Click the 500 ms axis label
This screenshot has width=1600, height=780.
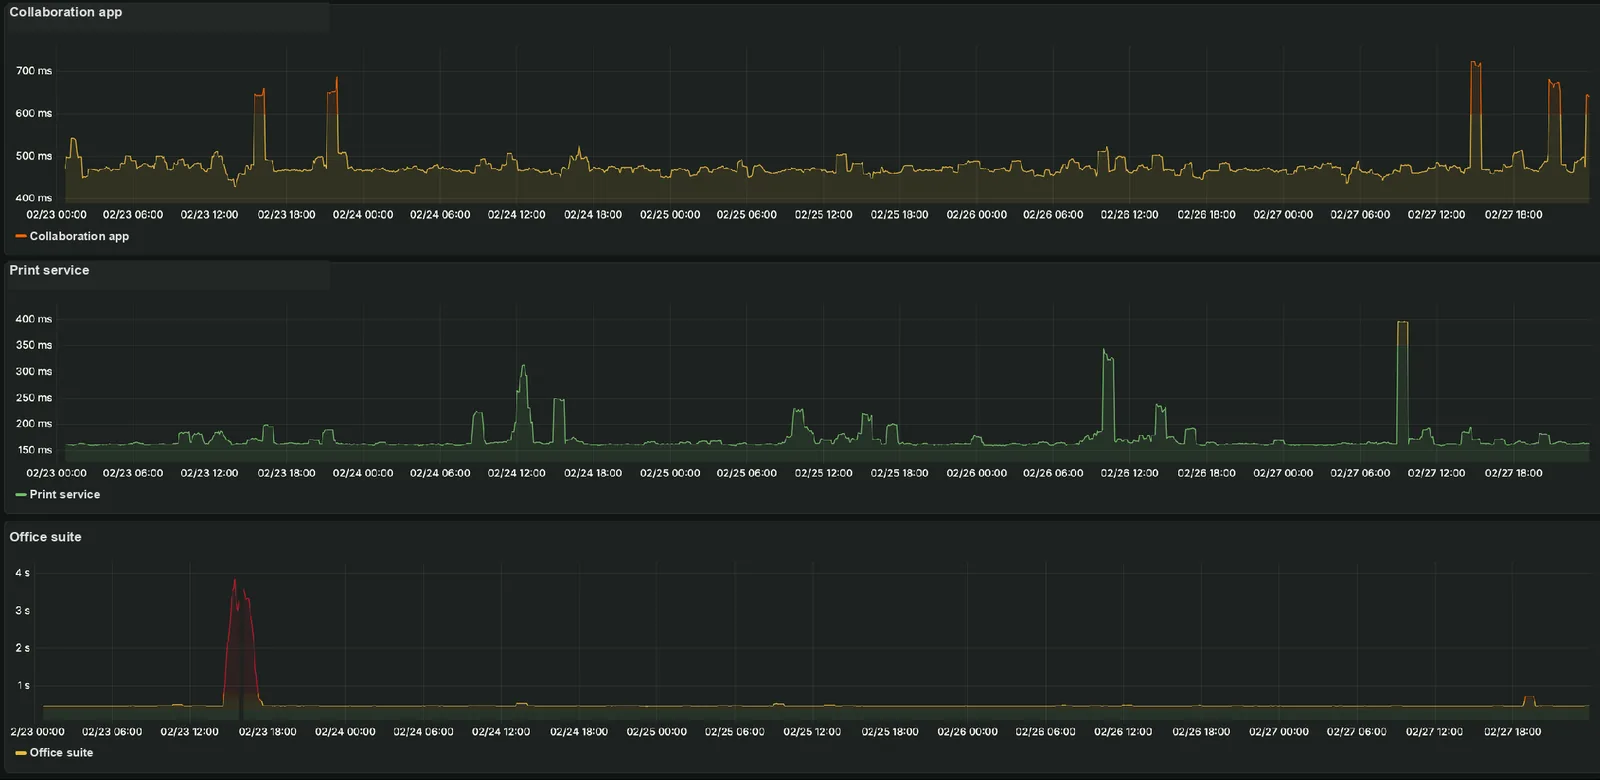click(34, 156)
